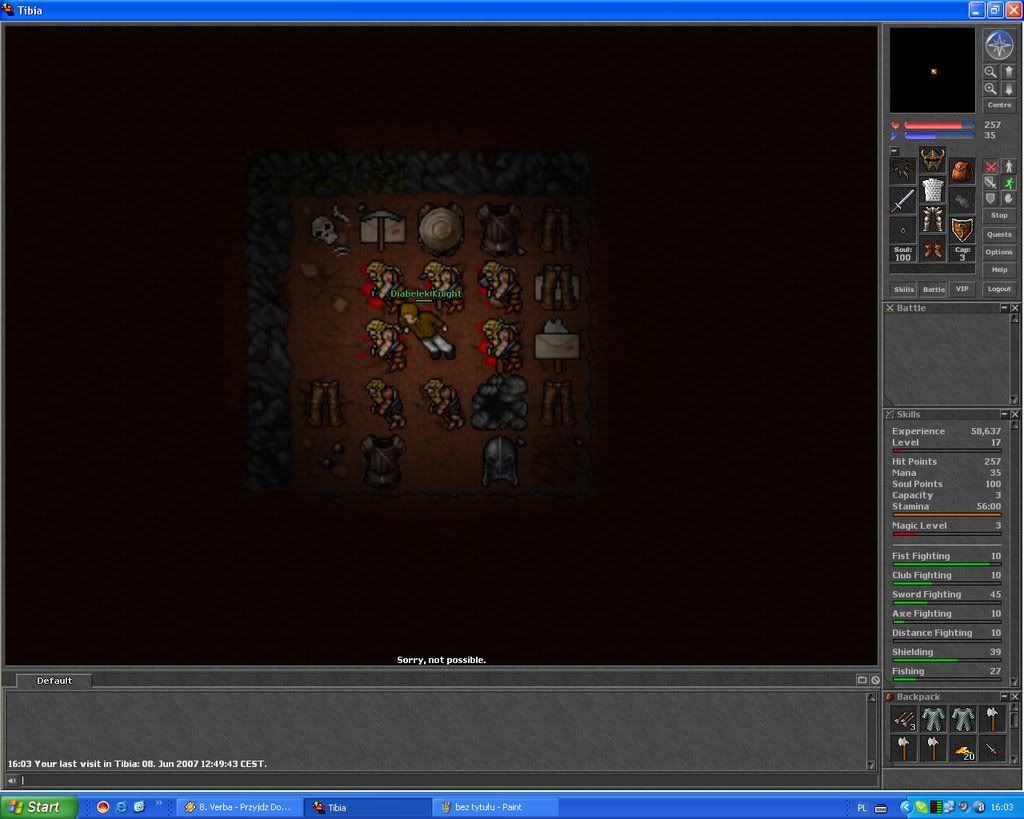The height and width of the screenshot is (819, 1024).
Task: Enable defensive fight mode shield icon
Action: pos(991,199)
